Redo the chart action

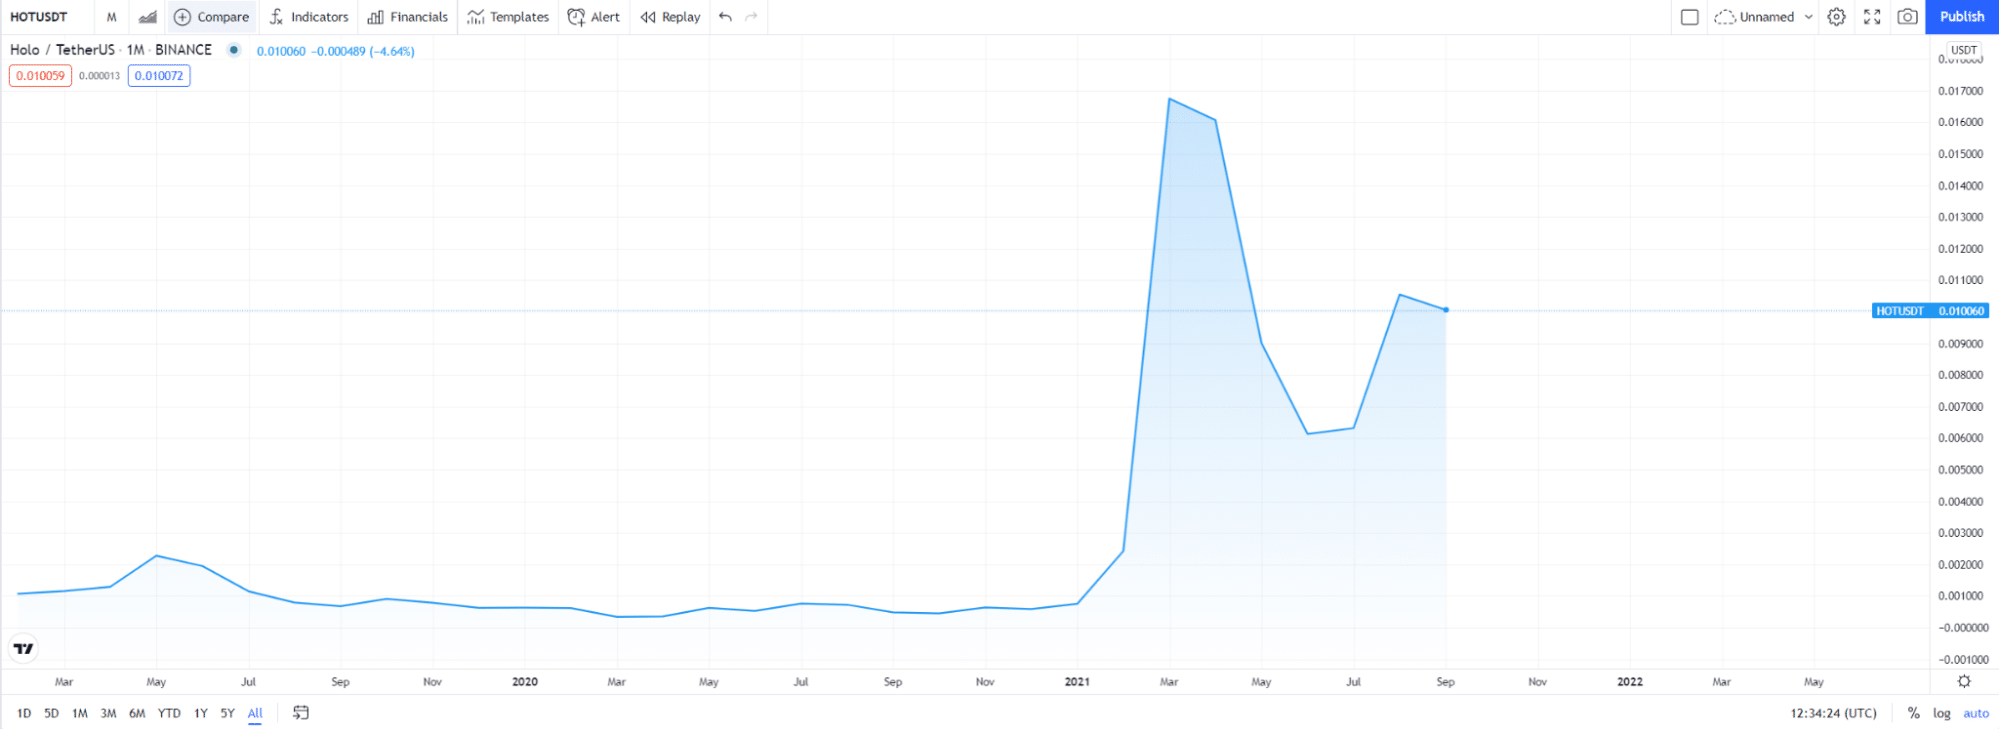pos(751,17)
